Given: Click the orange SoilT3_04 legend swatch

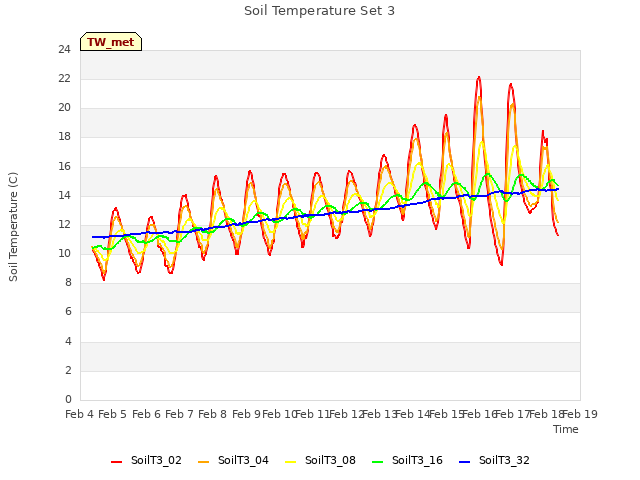Looking at the screenshot, I should tap(203, 462).
